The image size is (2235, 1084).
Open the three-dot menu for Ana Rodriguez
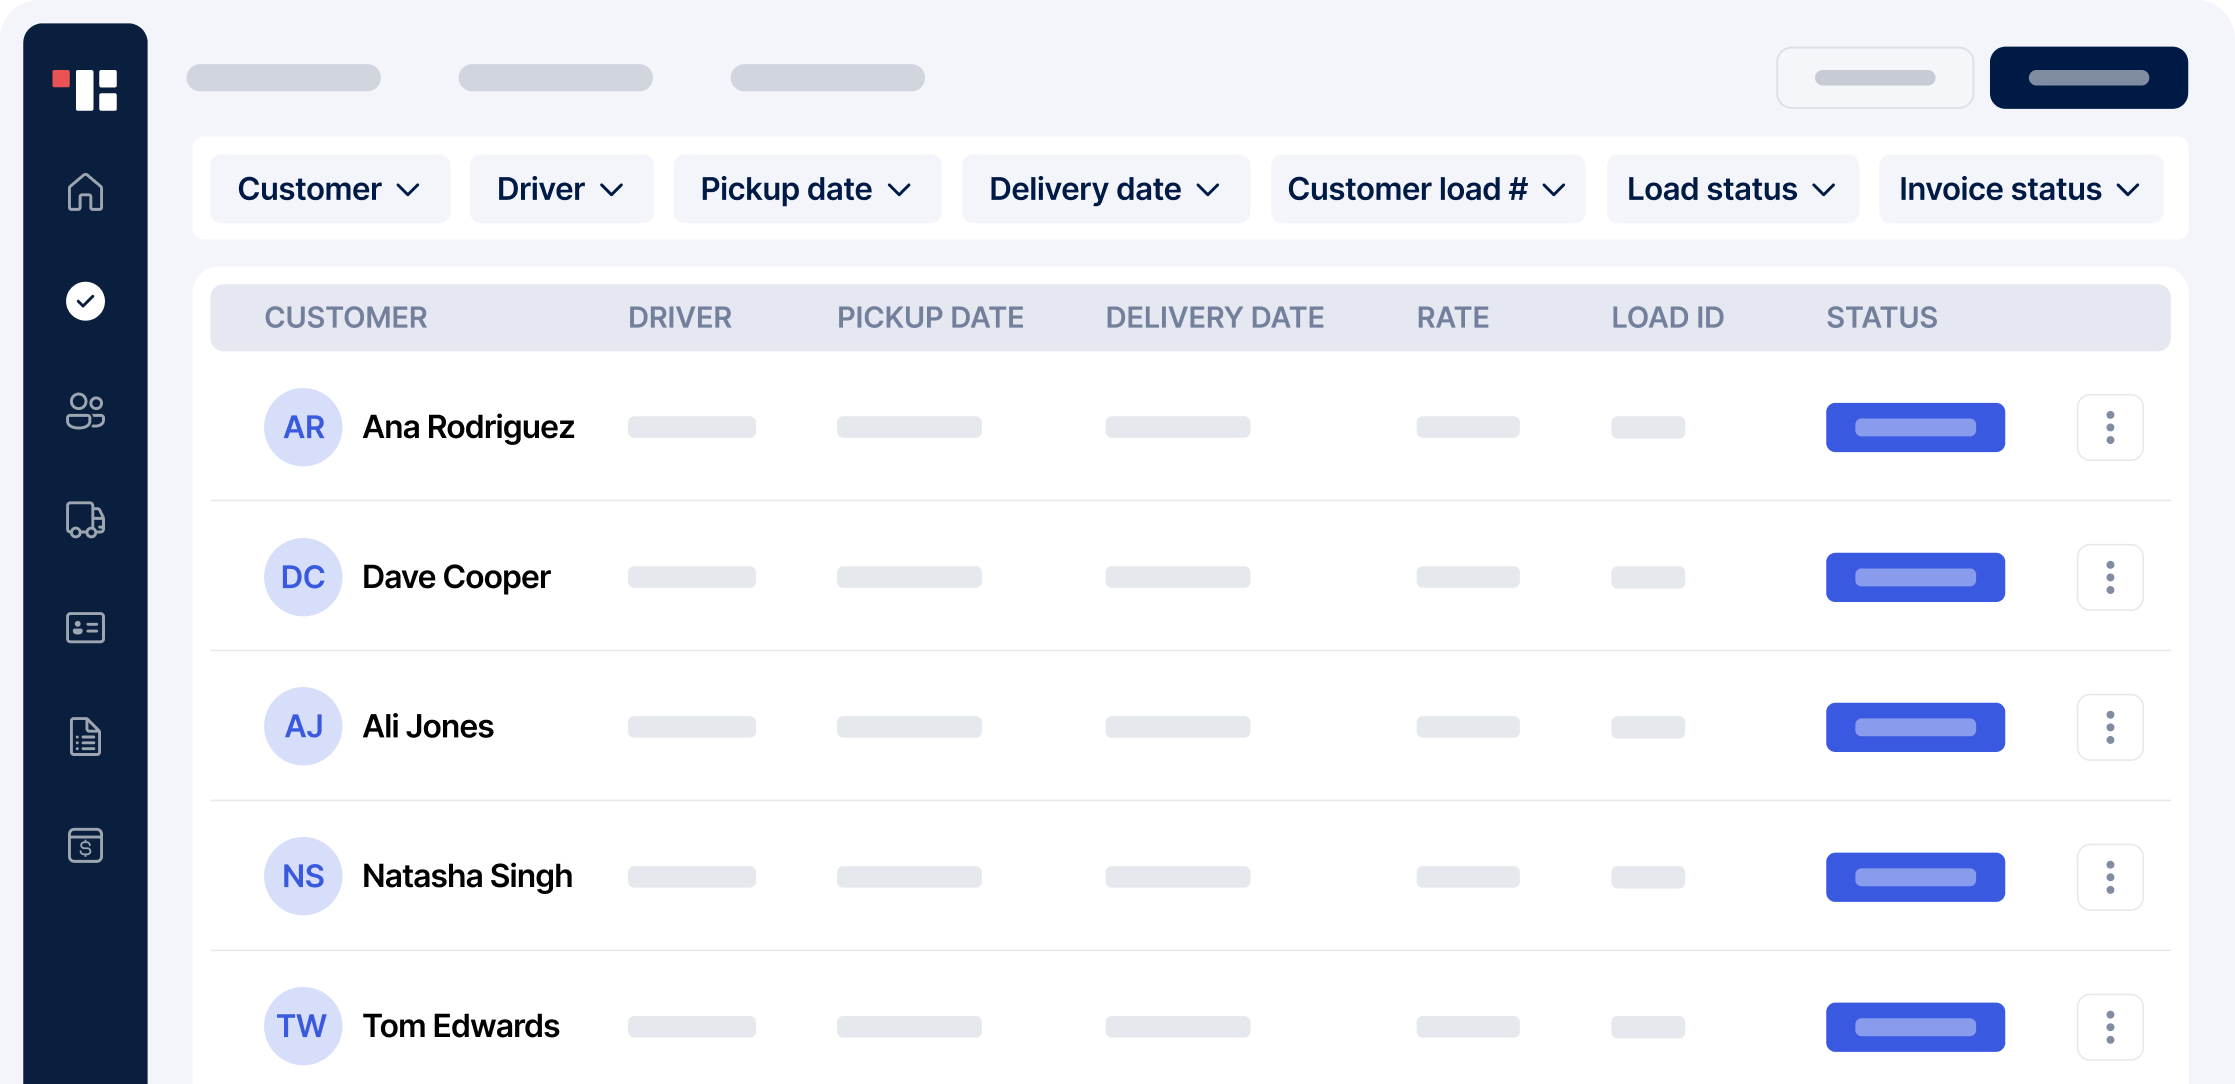(x=2110, y=427)
